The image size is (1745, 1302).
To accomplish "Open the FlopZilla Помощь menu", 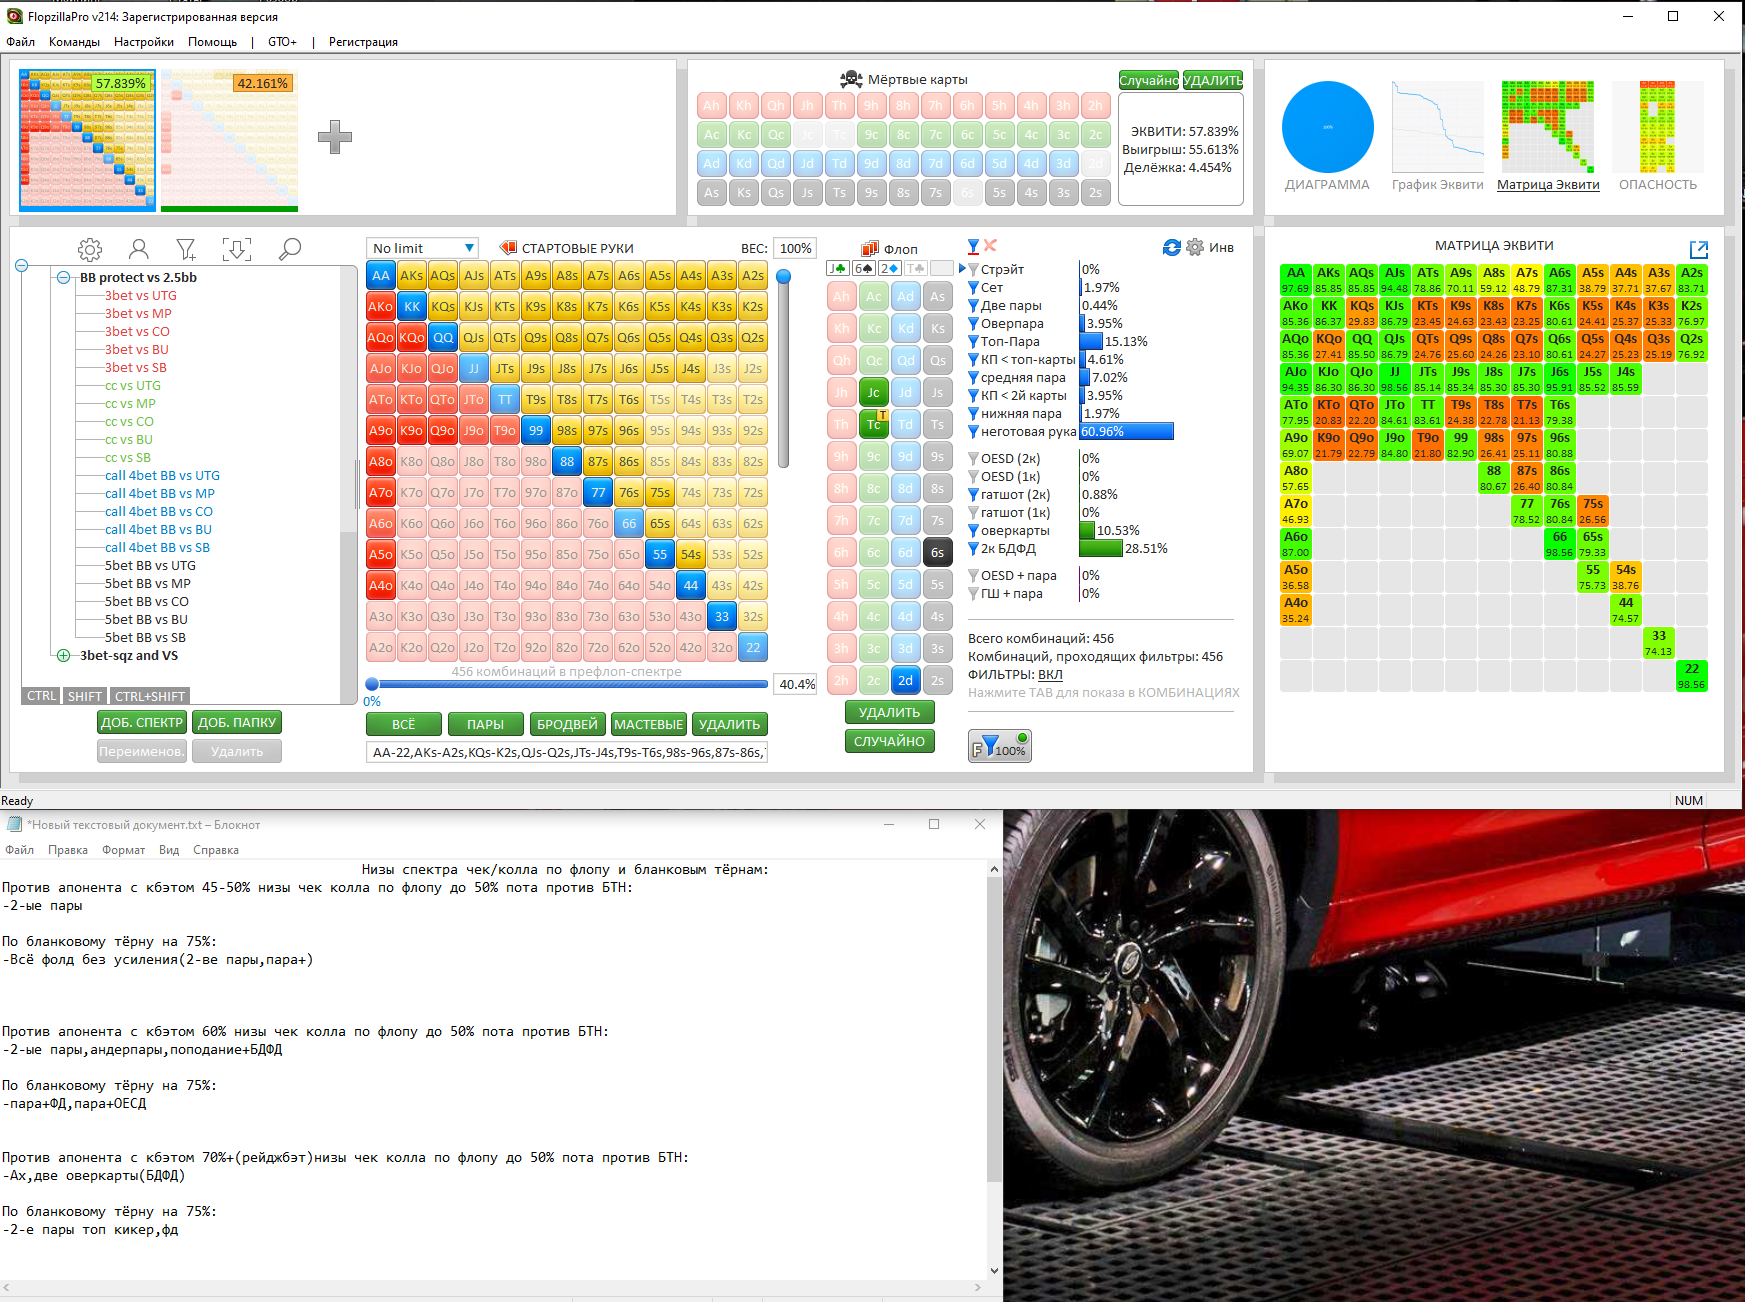I will (213, 42).
